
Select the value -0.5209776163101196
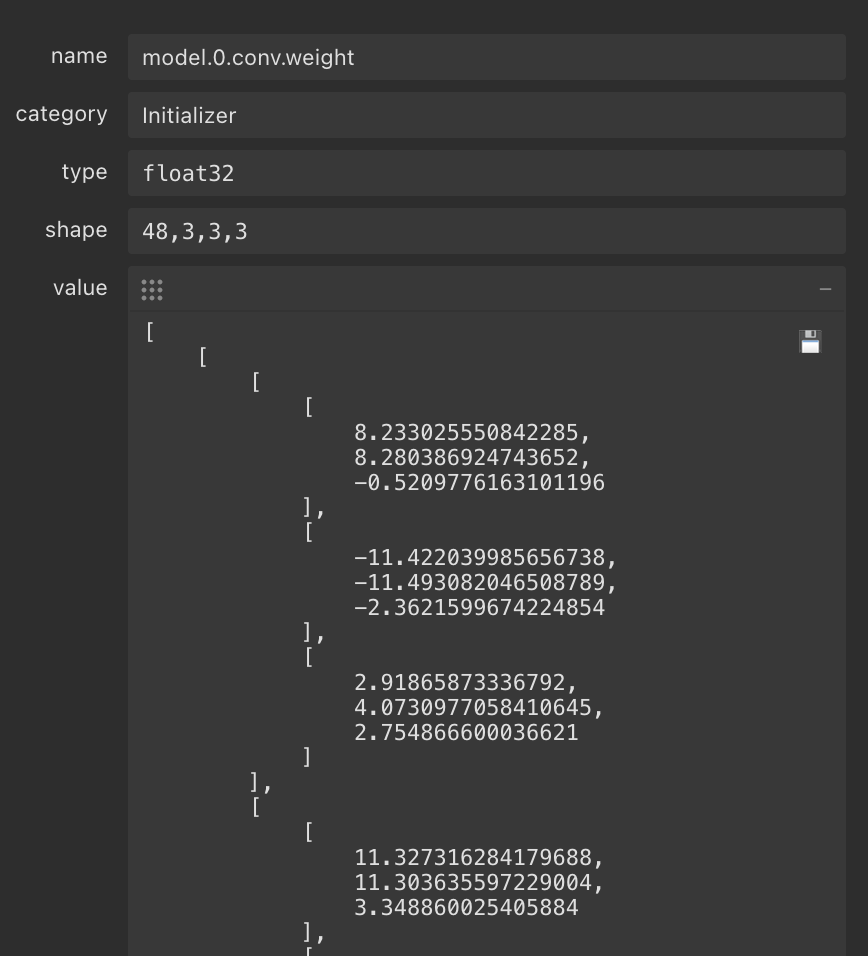[x=479, y=483]
